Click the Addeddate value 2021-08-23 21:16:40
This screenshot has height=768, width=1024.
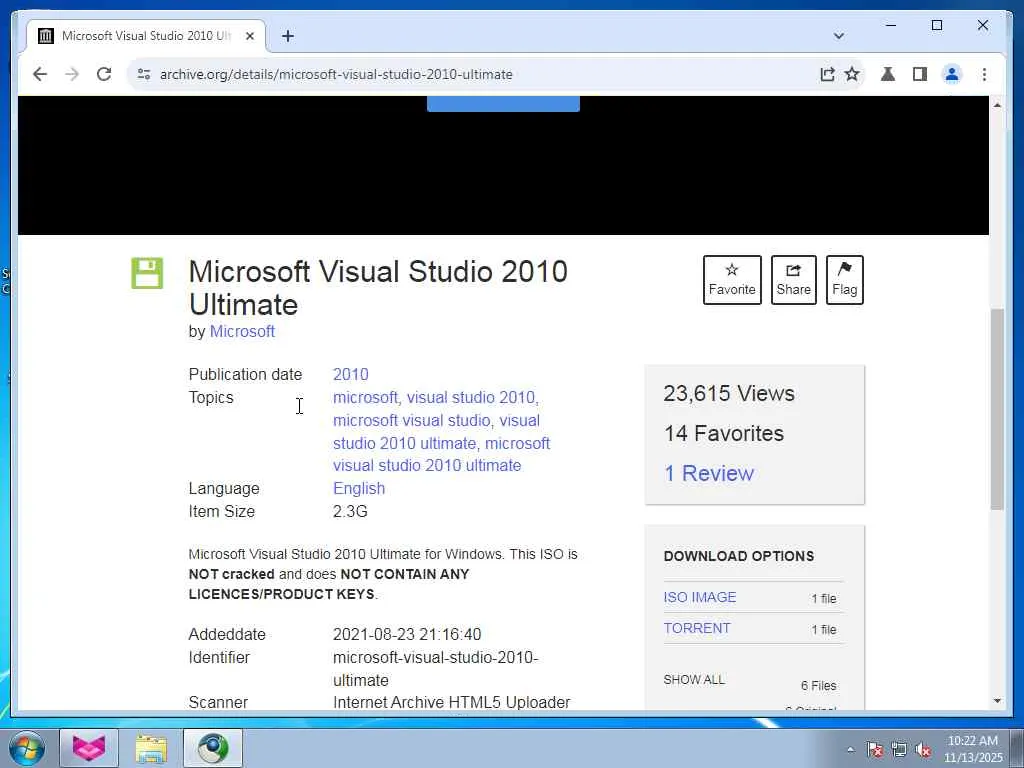407,635
